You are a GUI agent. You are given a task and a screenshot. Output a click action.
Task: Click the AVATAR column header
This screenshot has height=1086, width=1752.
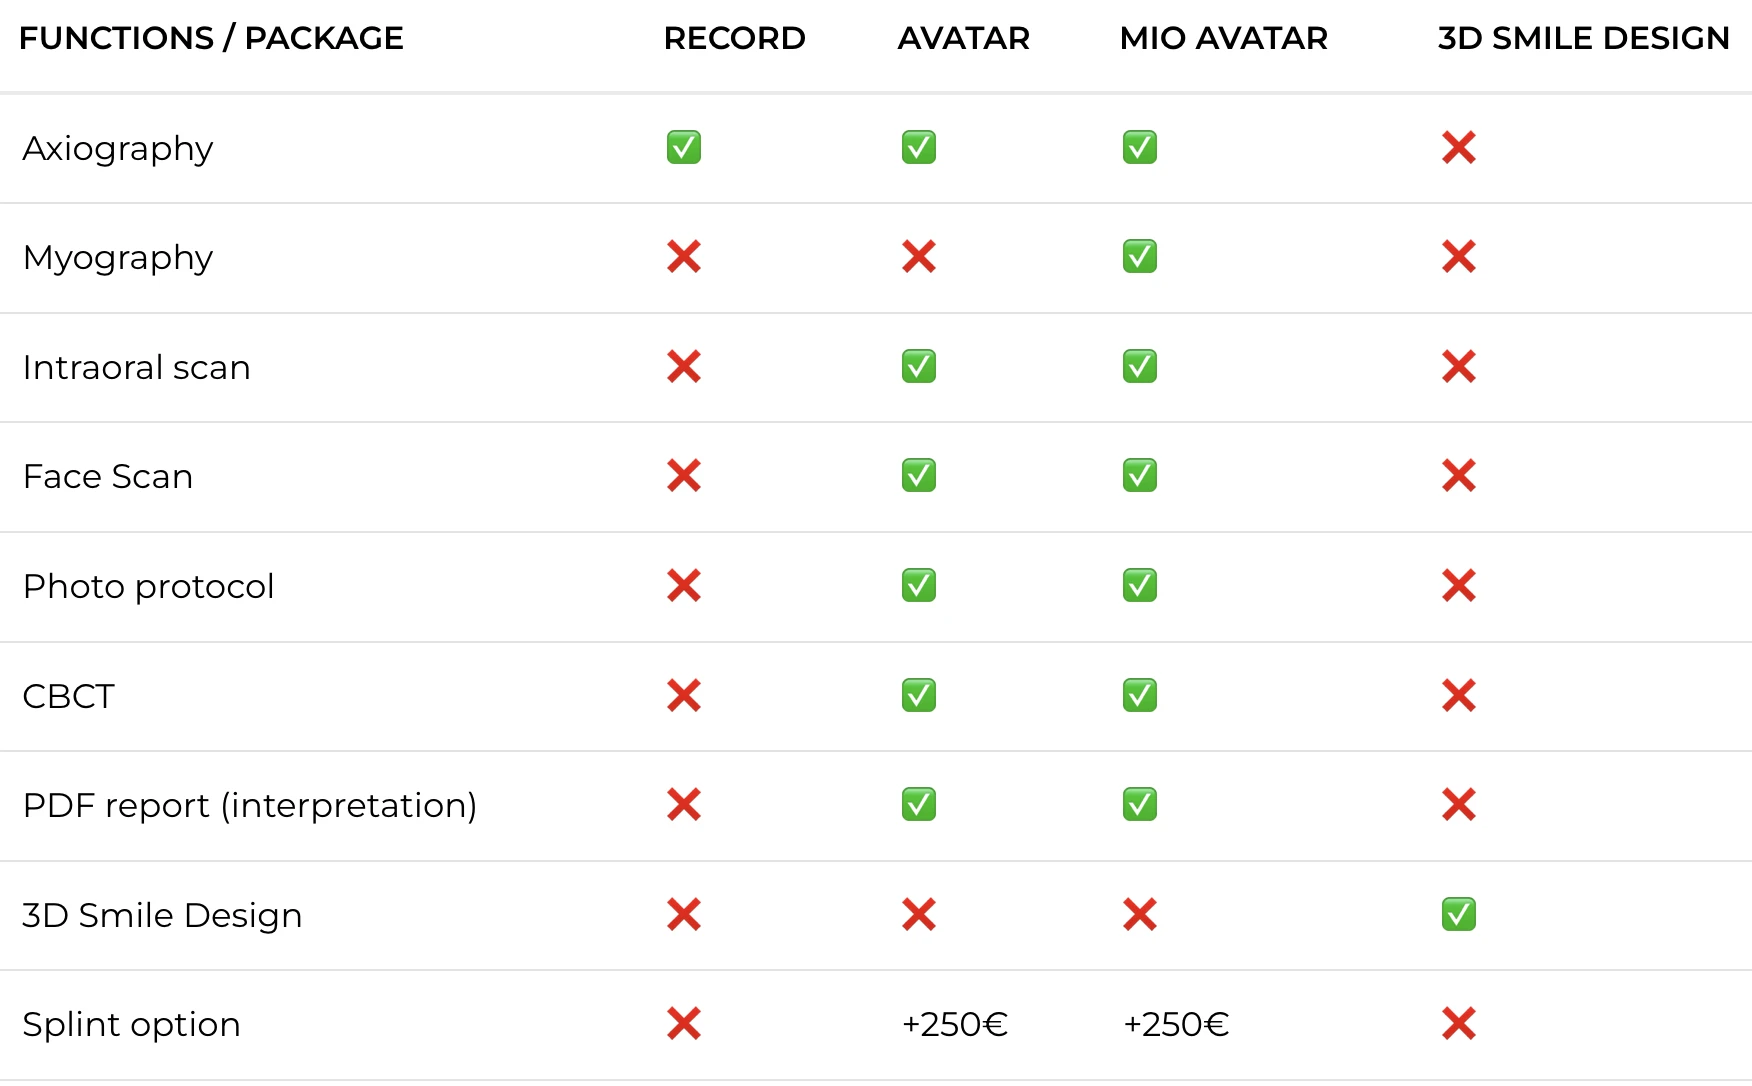tap(963, 38)
